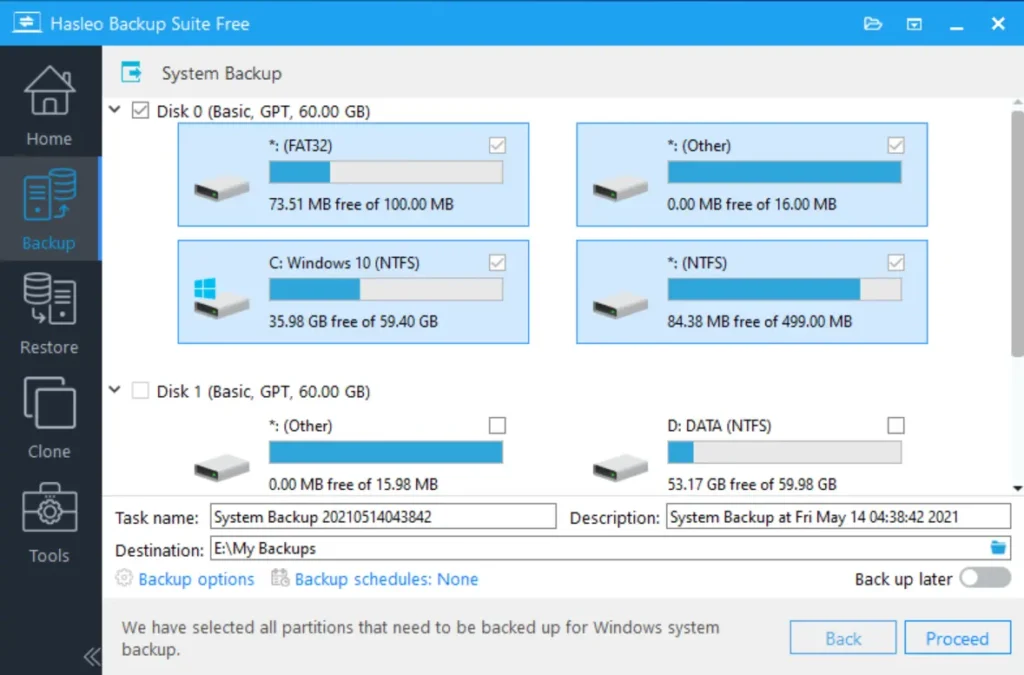This screenshot has width=1024, height=675.
Task: Enable the D: DATA partition checkbox
Action: pos(895,425)
